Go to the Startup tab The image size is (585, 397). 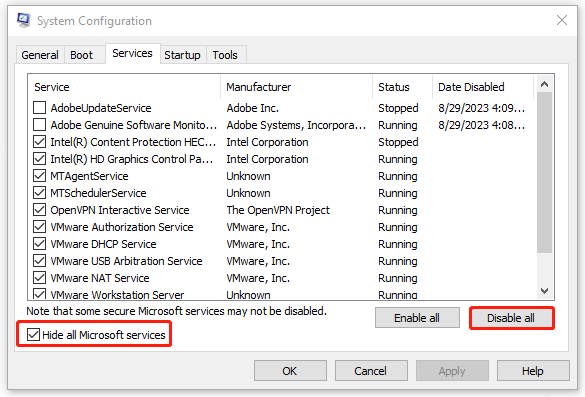(x=182, y=55)
